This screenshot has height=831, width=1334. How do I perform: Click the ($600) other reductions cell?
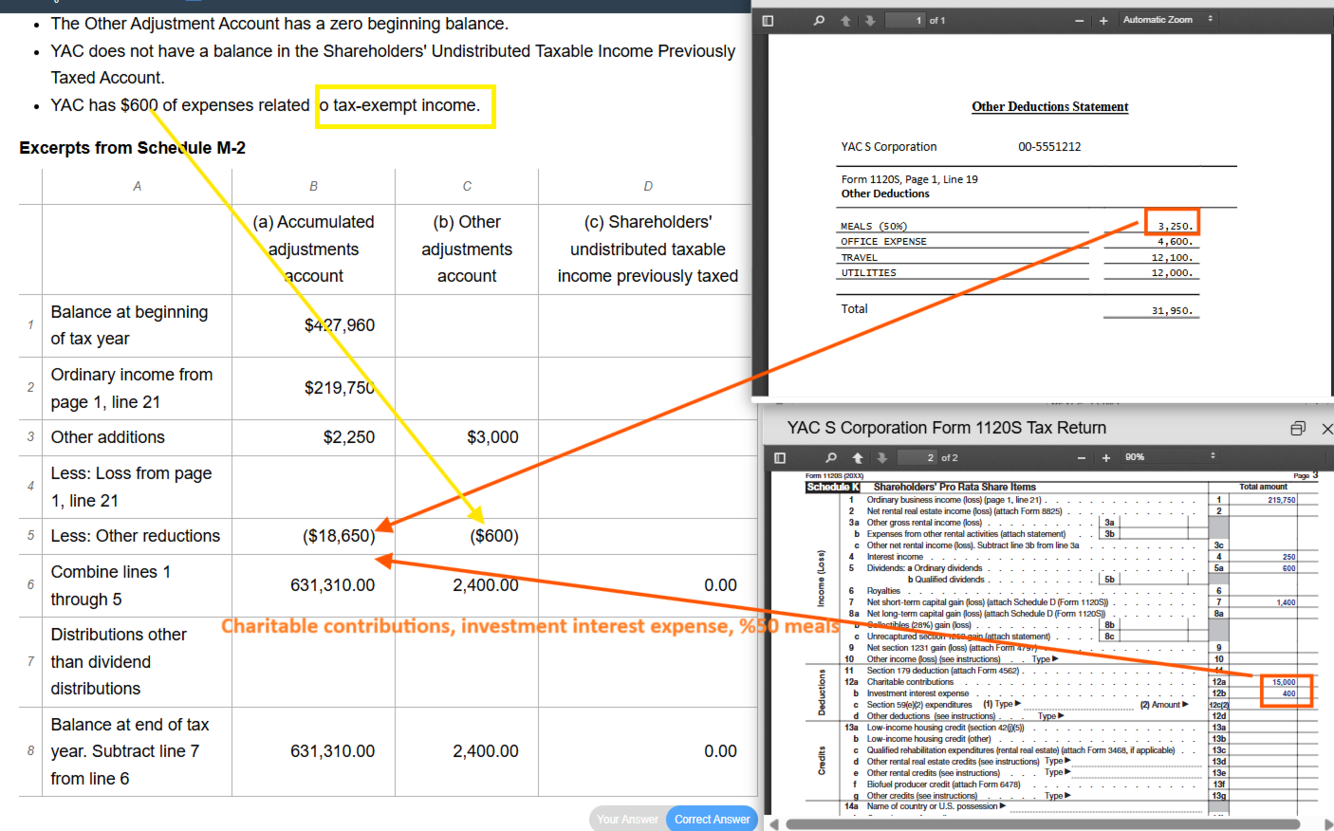point(466,536)
